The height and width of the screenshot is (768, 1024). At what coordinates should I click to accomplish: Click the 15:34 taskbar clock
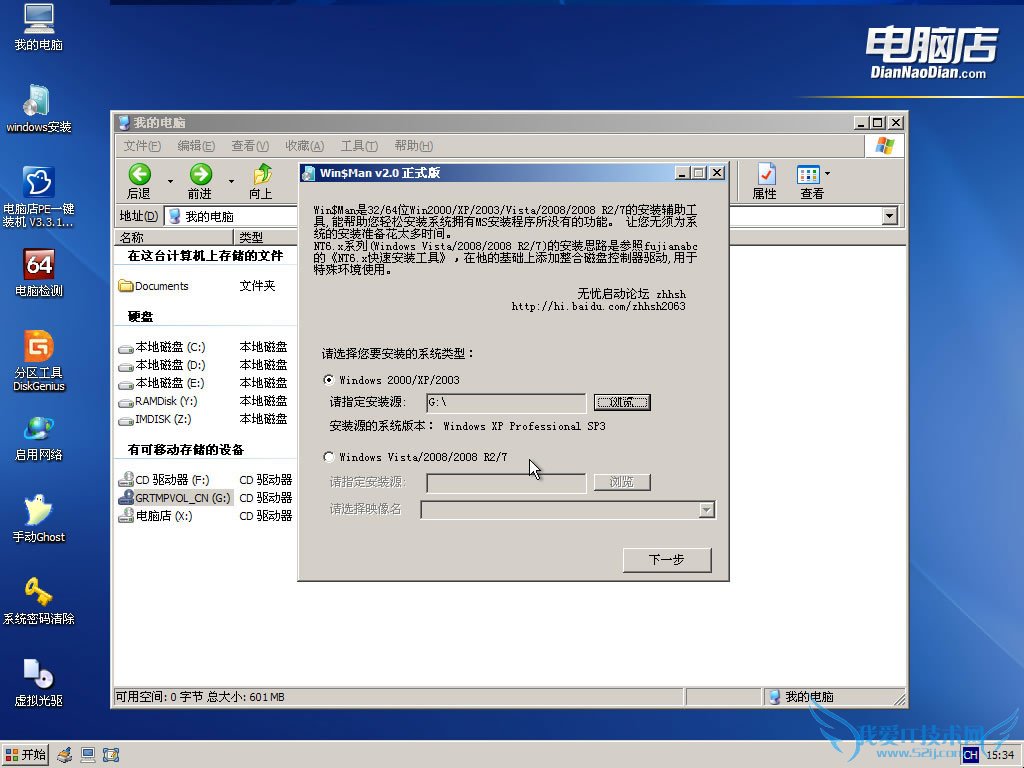(x=1000, y=755)
